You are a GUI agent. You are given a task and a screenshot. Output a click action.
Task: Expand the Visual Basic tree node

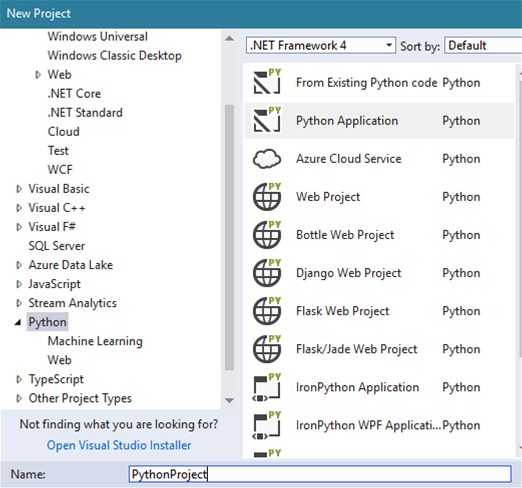coord(19,189)
